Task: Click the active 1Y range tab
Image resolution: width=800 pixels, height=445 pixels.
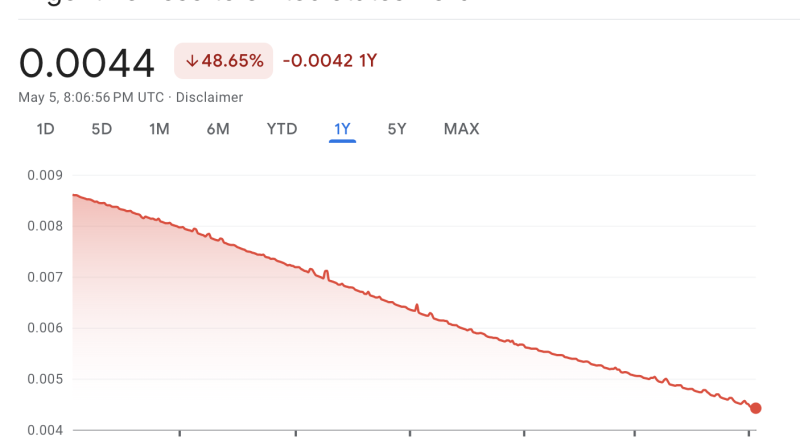Action: 342,129
